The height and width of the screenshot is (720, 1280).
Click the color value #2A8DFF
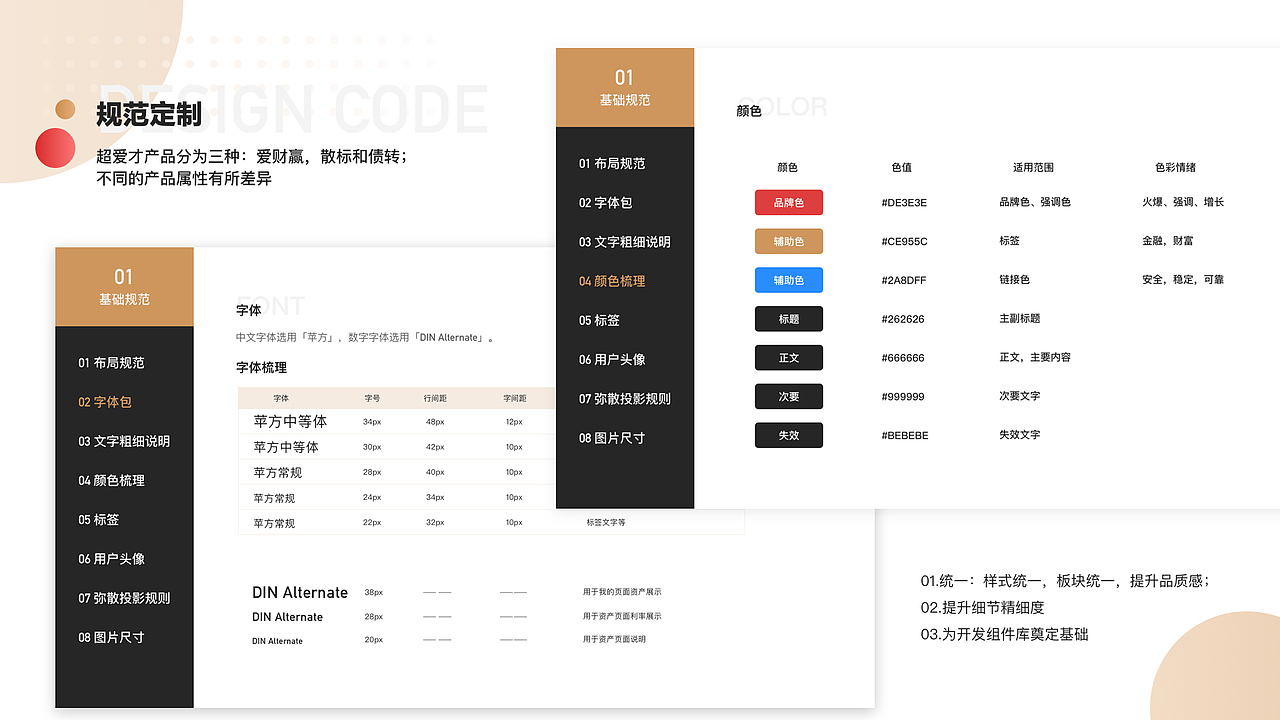tap(903, 280)
